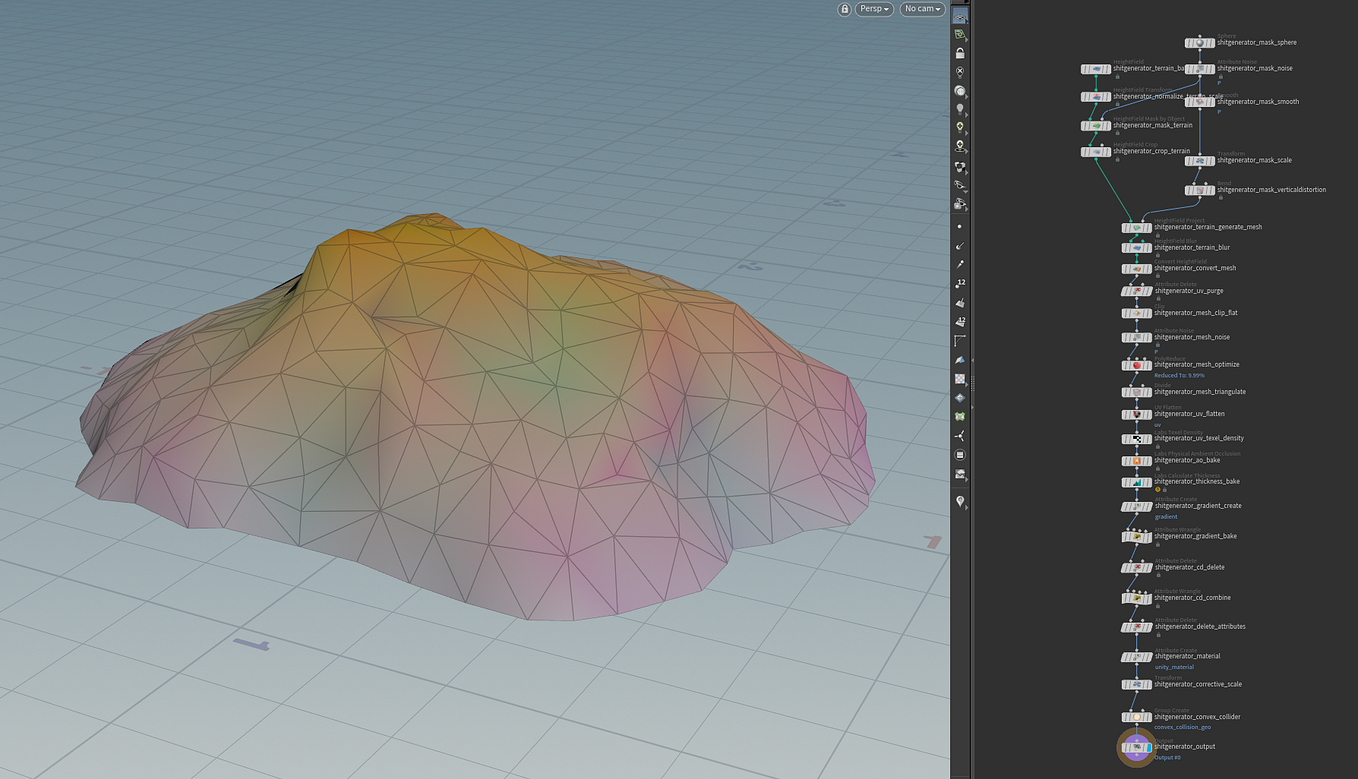The width and height of the screenshot is (1358, 779).
Task: Click the shitgenerator_delete_attributes node name
Action: pos(1200,627)
